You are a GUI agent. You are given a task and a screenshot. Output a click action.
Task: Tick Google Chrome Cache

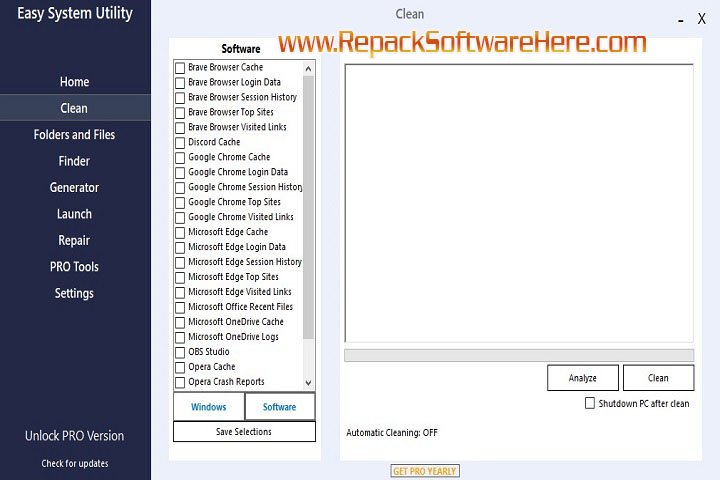180,158
